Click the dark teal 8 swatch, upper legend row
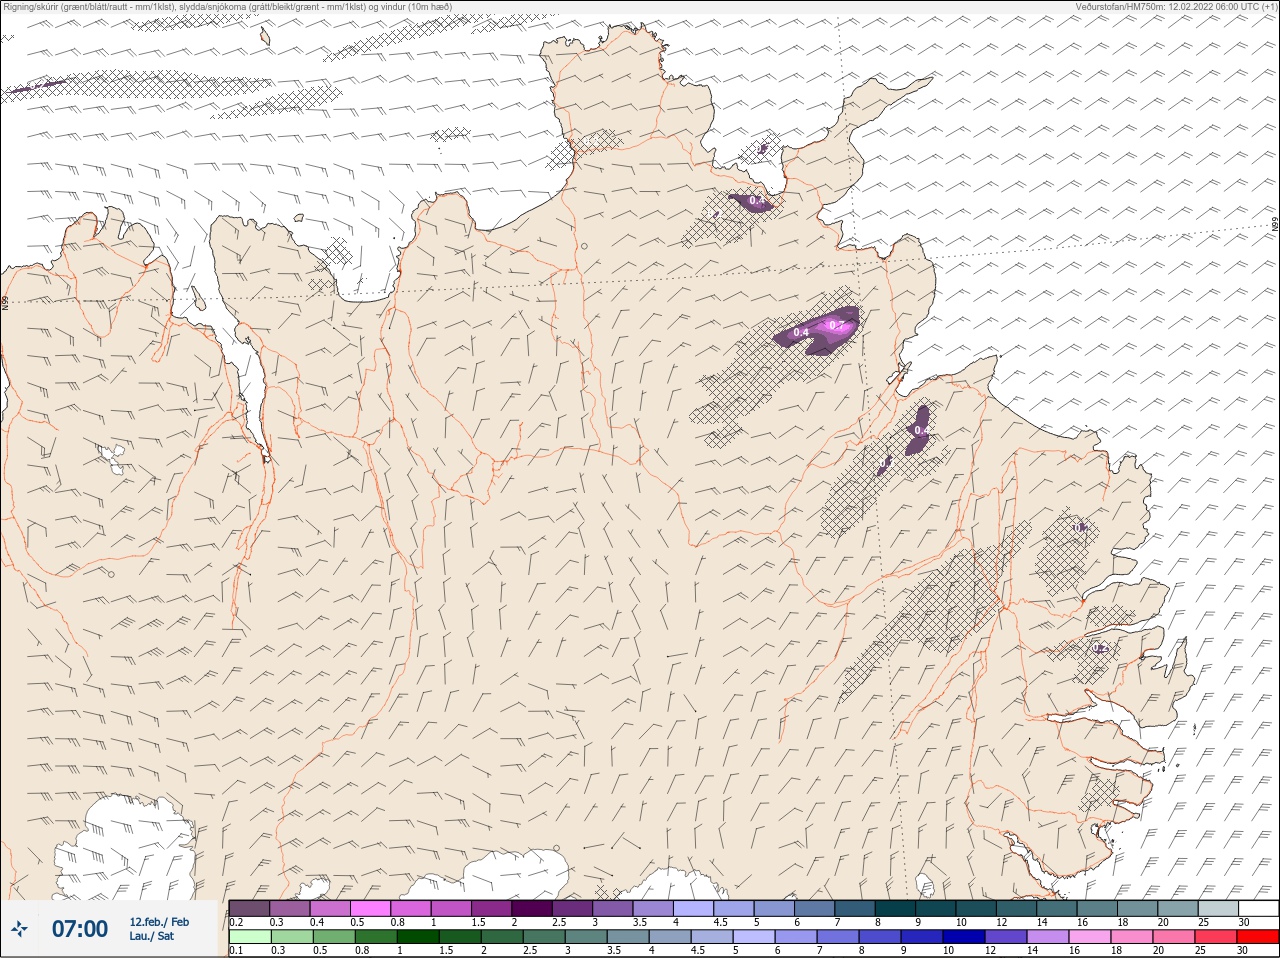The height and width of the screenshot is (958, 1280). pos(895,908)
